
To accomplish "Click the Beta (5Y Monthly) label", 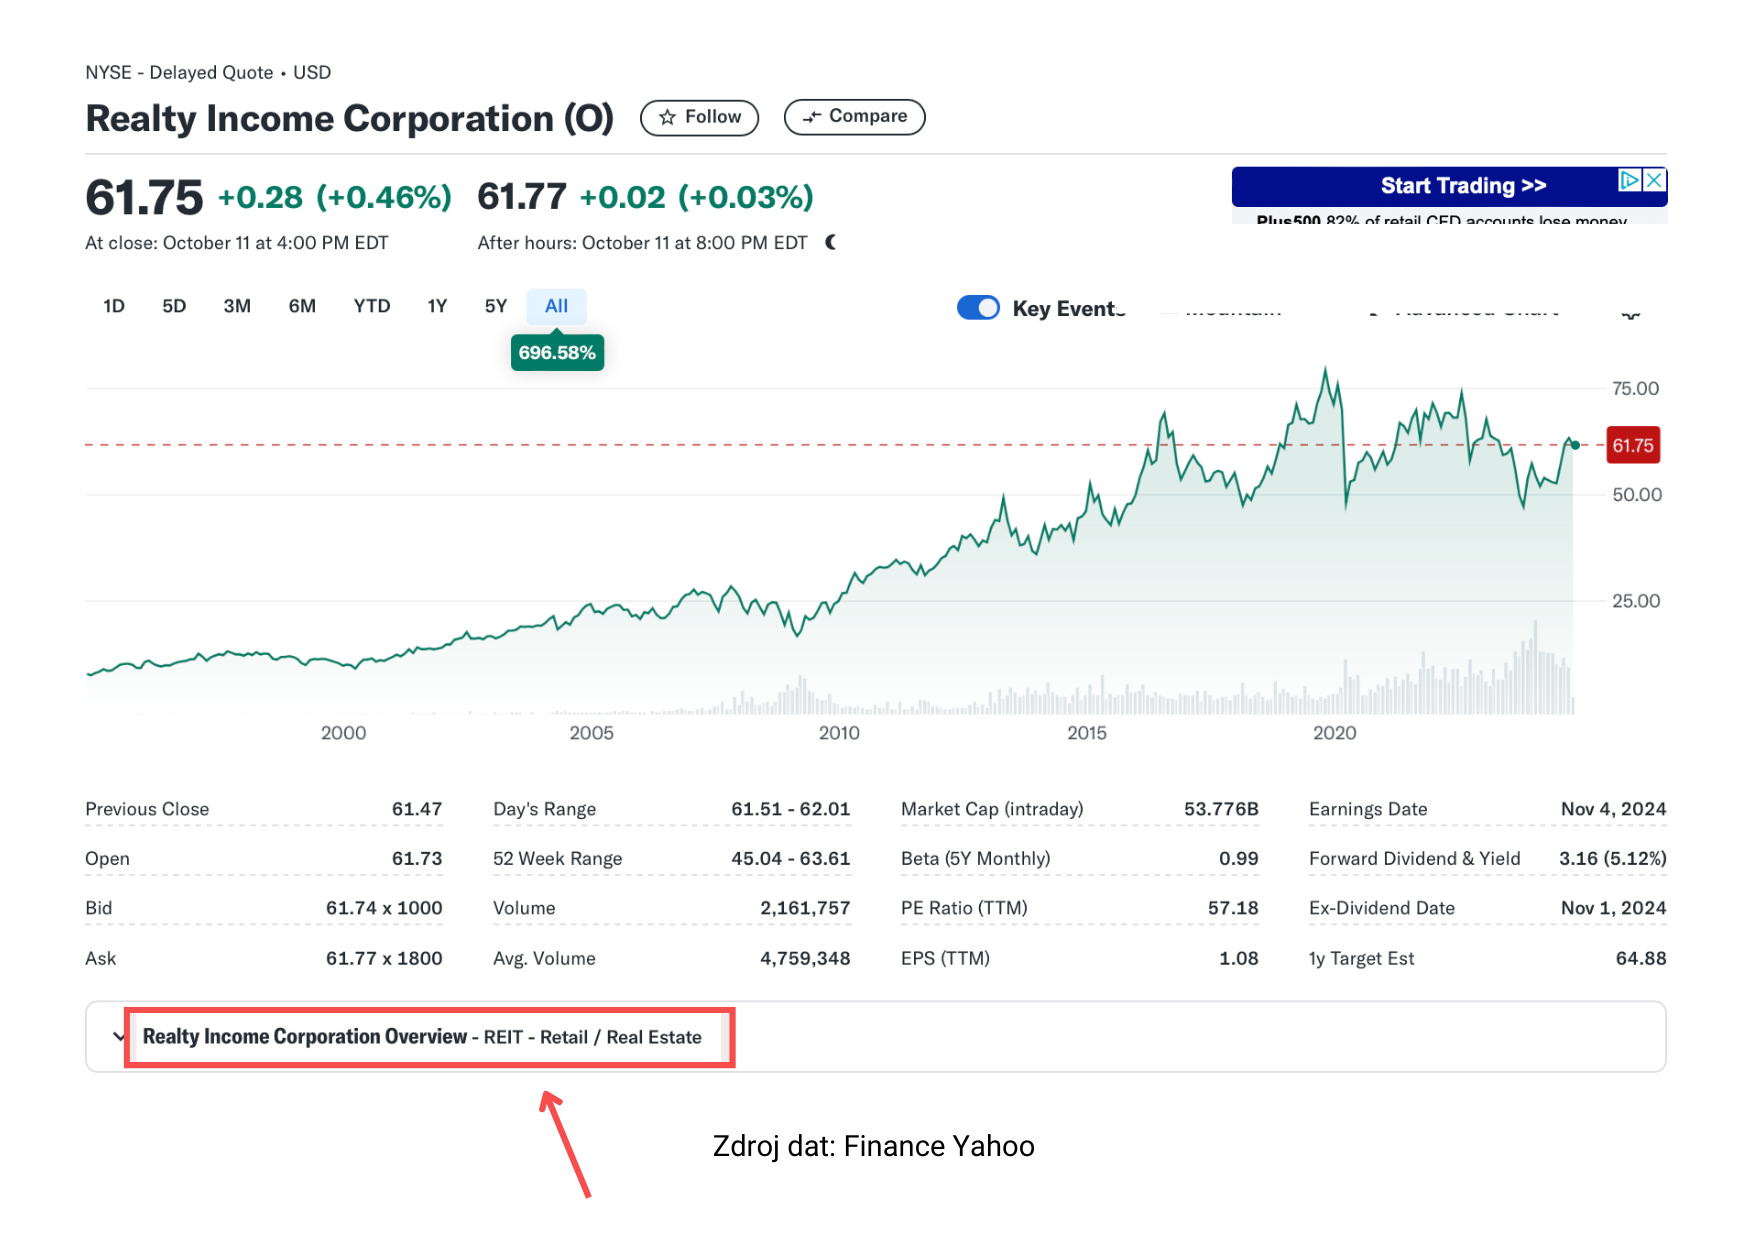I will point(976,859).
